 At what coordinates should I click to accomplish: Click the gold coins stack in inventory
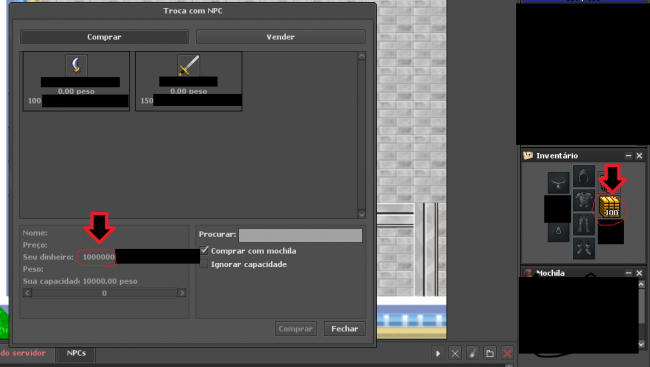pos(610,207)
